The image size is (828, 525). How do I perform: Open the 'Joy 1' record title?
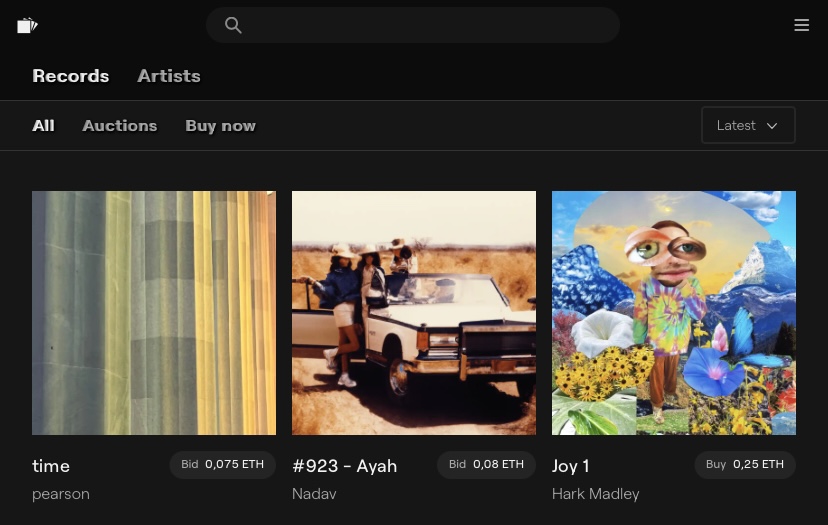(x=570, y=466)
